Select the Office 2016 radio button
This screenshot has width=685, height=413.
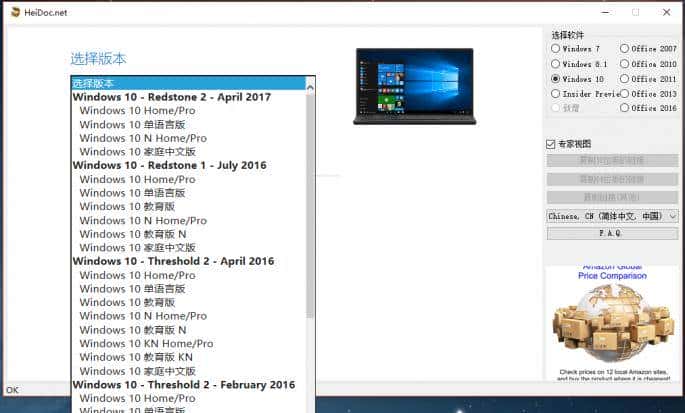tap(625, 108)
